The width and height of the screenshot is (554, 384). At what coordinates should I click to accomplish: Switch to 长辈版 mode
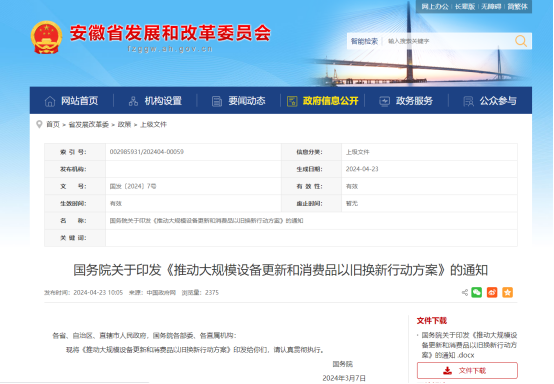pyautogui.click(x=465, y=6)
